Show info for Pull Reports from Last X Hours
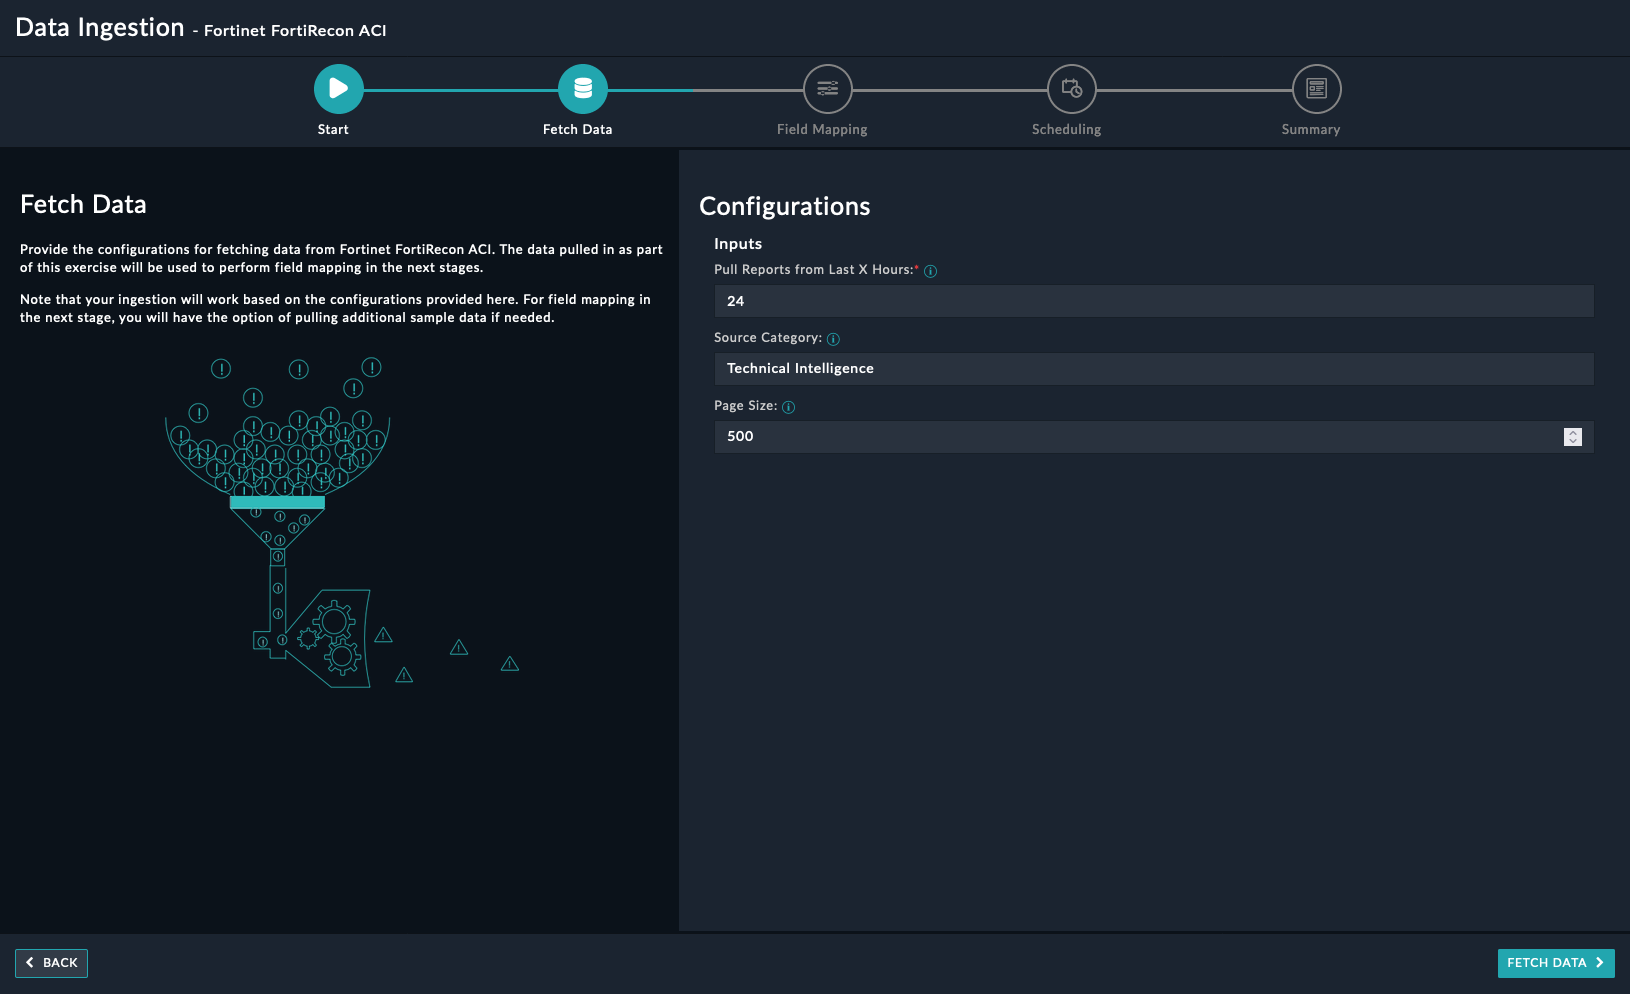This screenshot has height=994, width=1630. pos(930,271)
